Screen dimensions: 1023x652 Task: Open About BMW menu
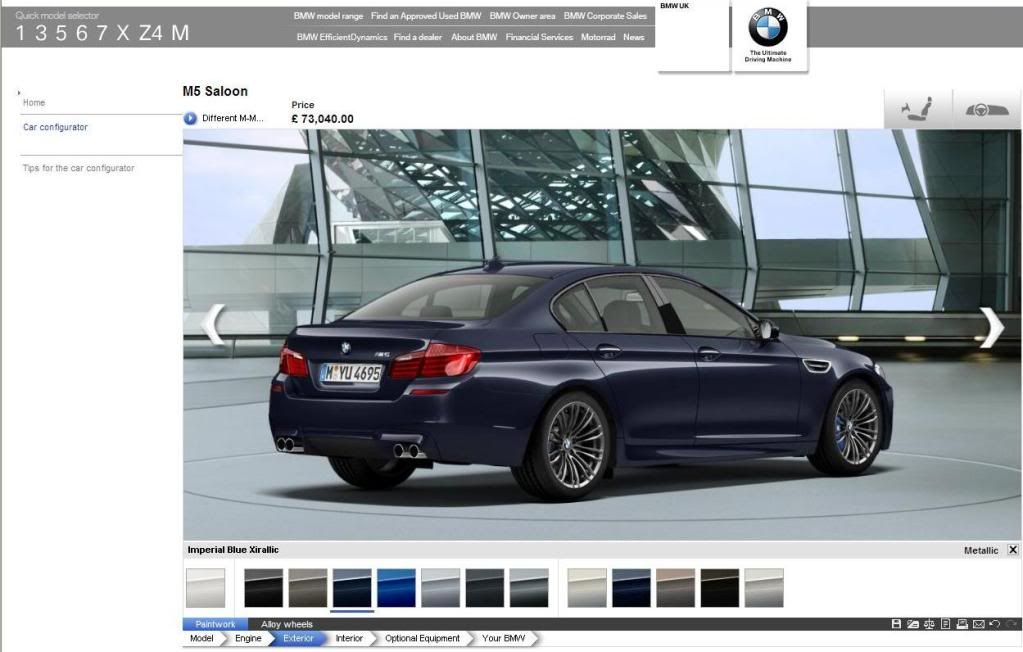click(x=474, y=37)
